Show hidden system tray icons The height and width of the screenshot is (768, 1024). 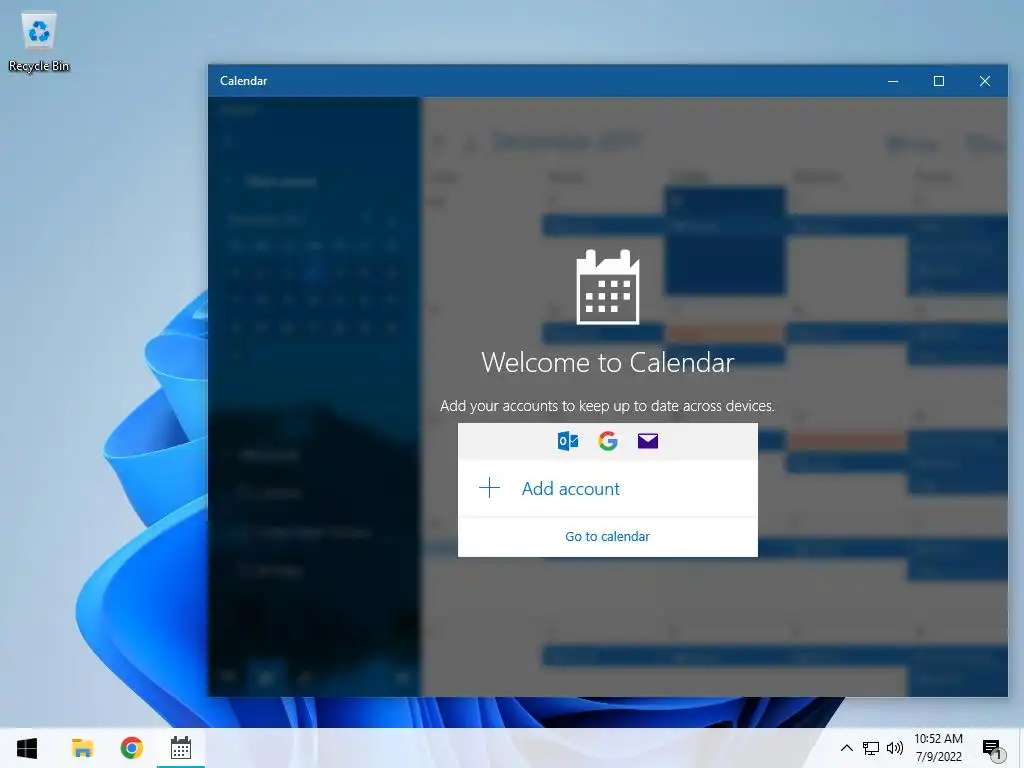pos(846,748)
